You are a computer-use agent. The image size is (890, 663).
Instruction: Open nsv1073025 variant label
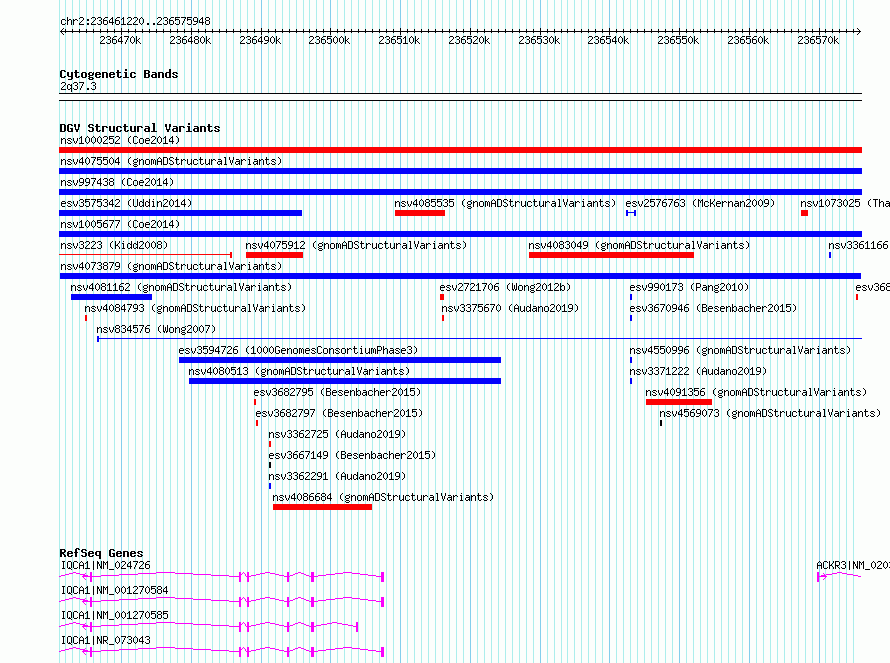coord(845,203)
